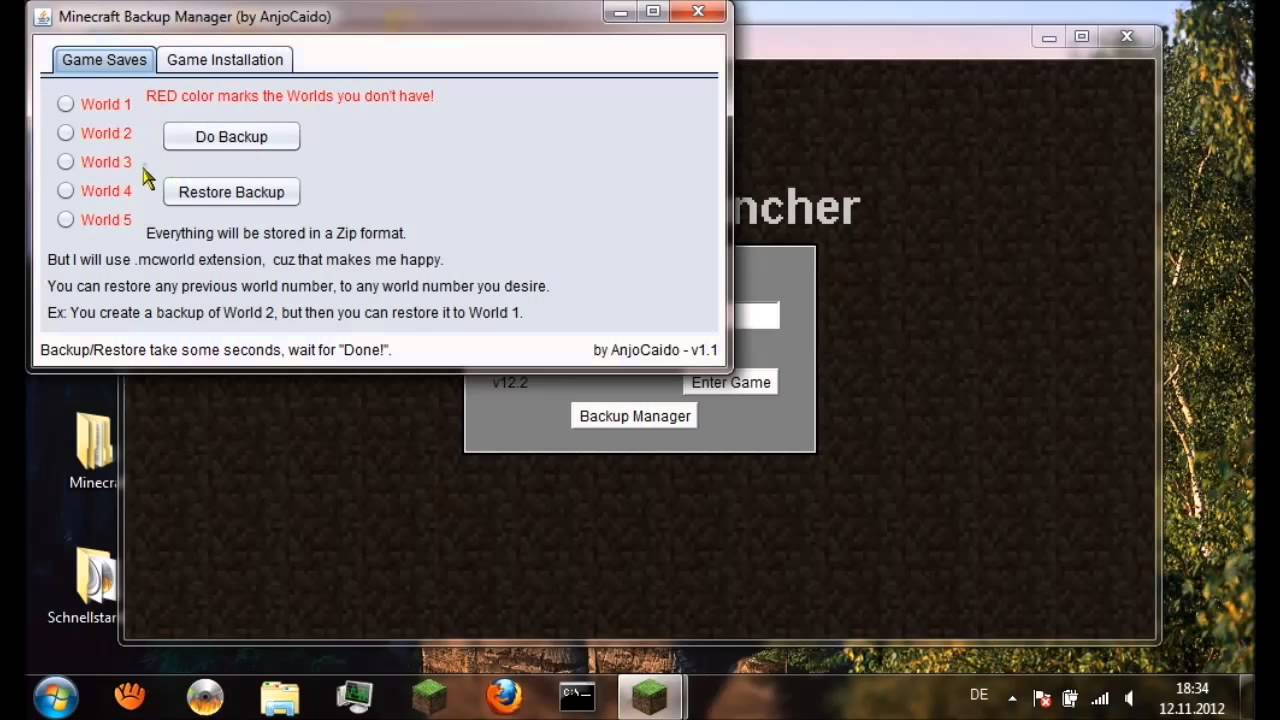Open the monitor program taskbar icon
Screen dimensions: 1280x720
[355, 696]
